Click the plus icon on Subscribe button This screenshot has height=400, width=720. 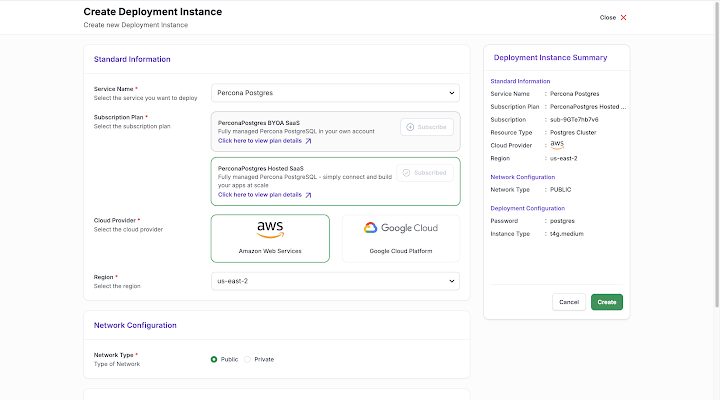[410, 127]
